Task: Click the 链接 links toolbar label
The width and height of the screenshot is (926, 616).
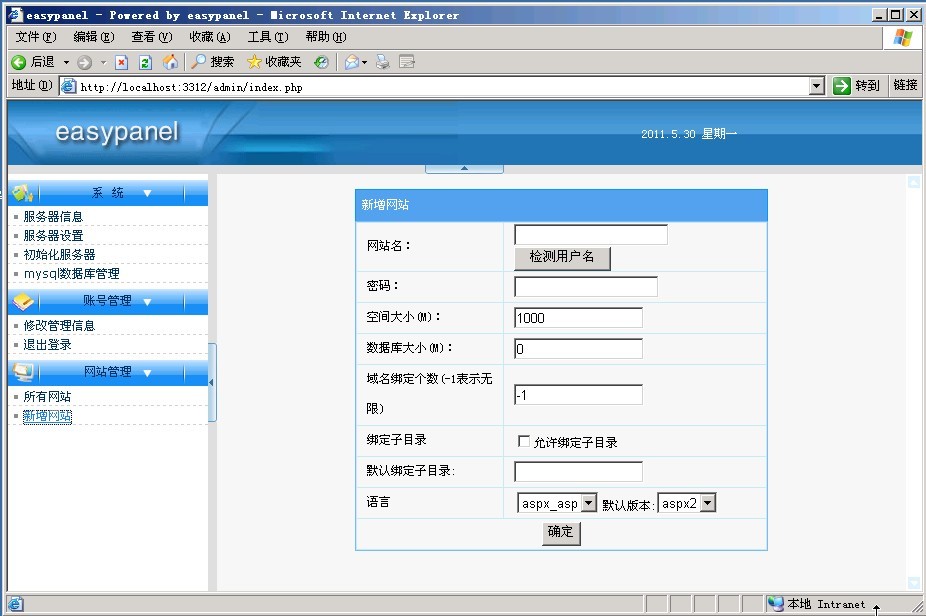Action: tap(905, 86)
